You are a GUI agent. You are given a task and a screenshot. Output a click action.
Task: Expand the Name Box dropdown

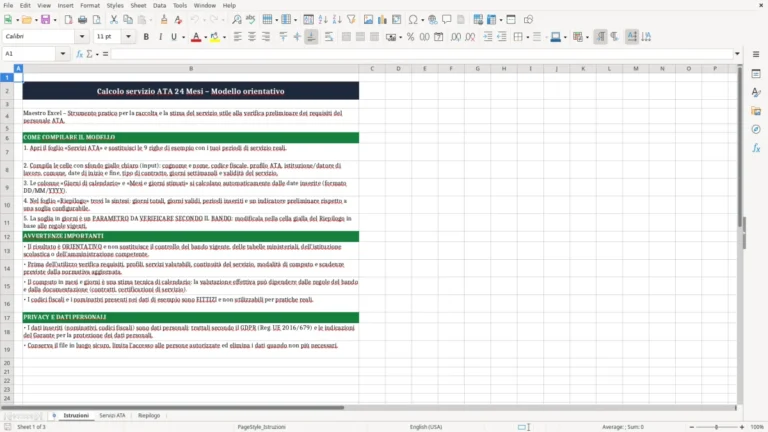click(x=63, y=54)
